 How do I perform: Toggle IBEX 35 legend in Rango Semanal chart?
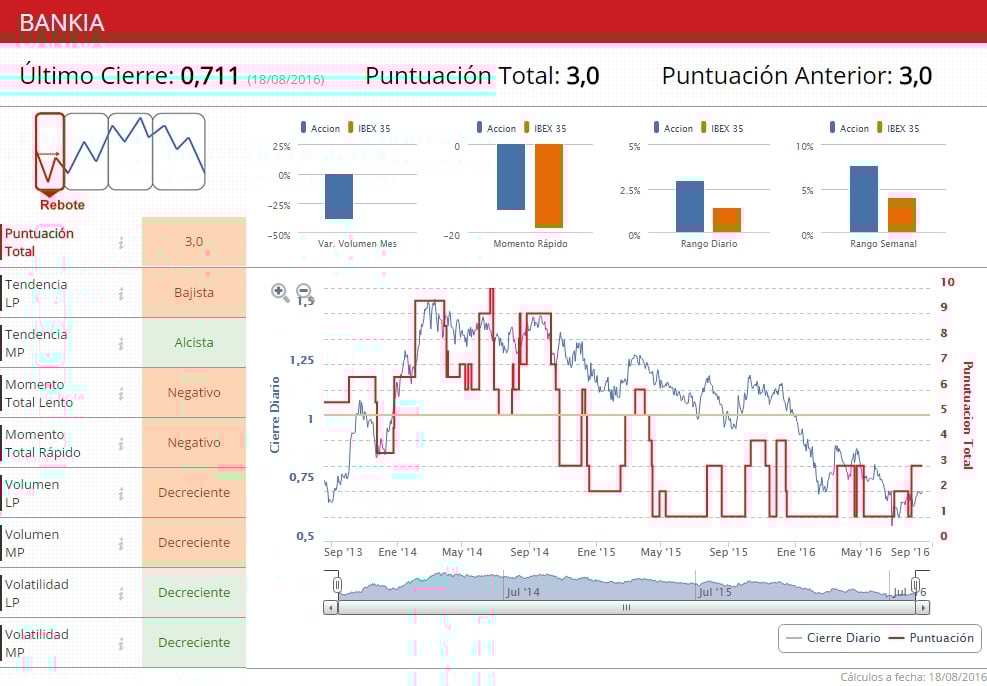[898, 128]
